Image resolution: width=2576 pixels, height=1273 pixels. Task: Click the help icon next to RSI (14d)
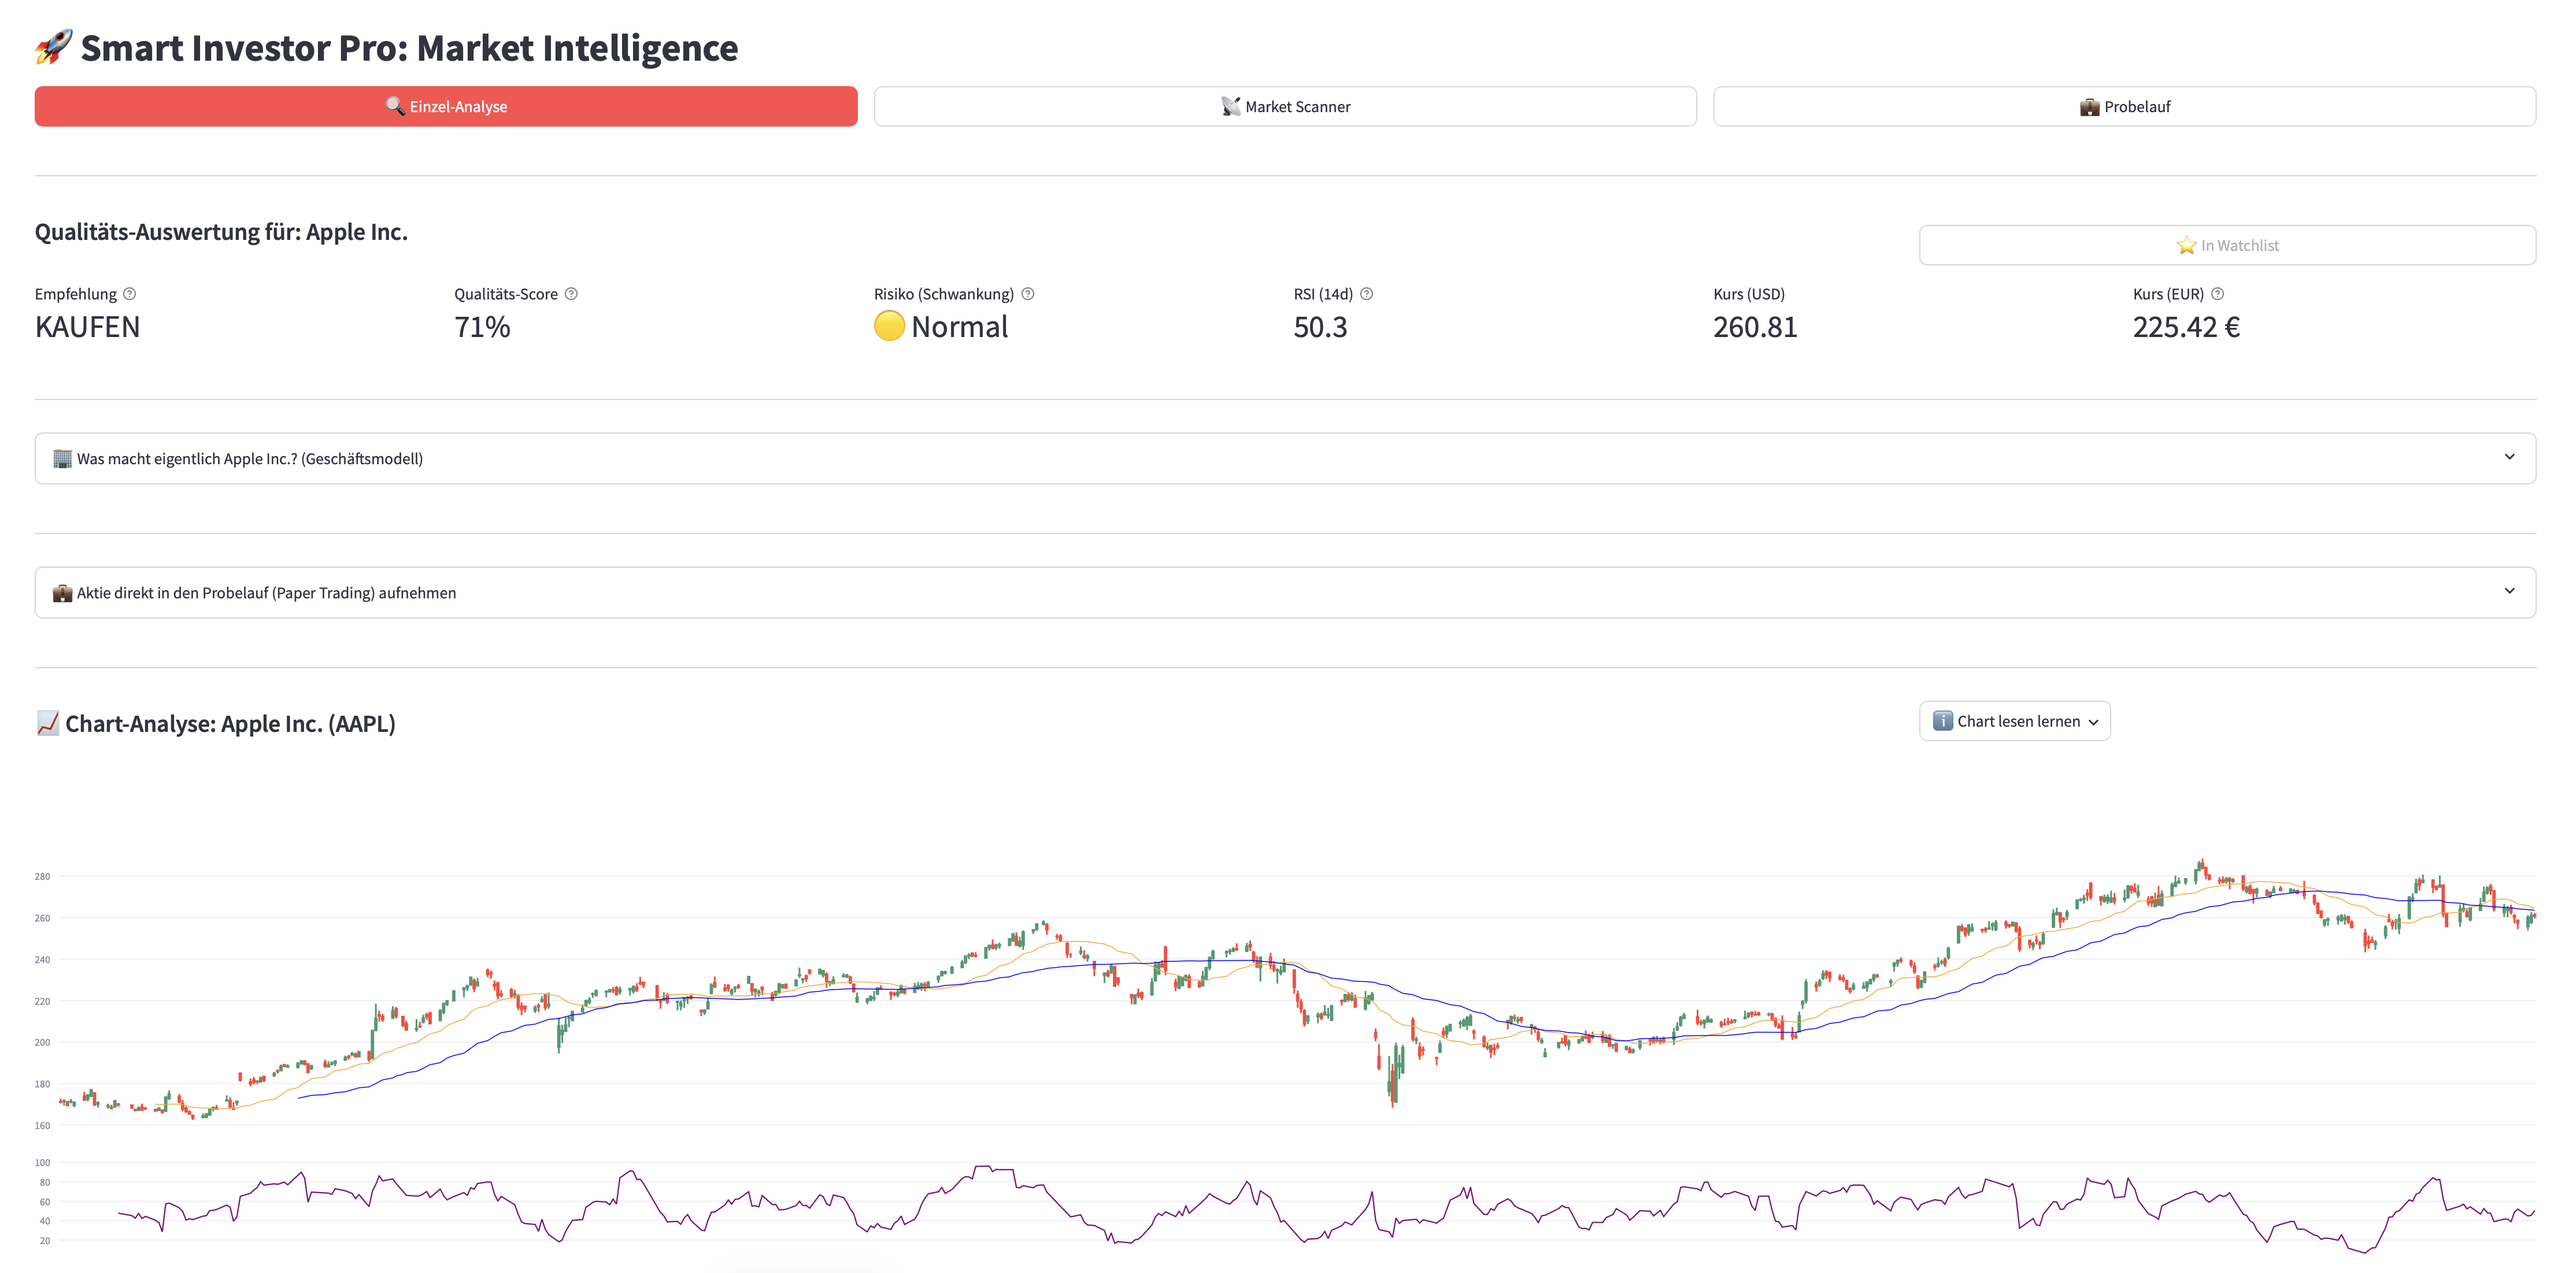pyautogui.click(x=1366, y=294)
